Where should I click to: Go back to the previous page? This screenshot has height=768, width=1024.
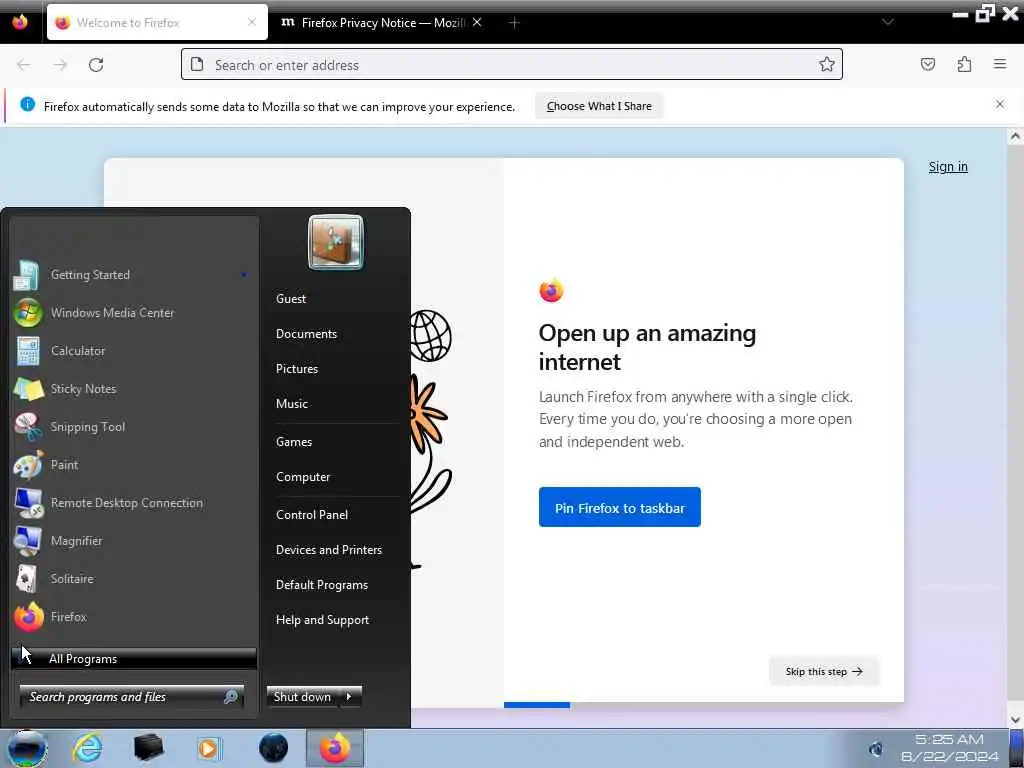[x=24, y=65]
